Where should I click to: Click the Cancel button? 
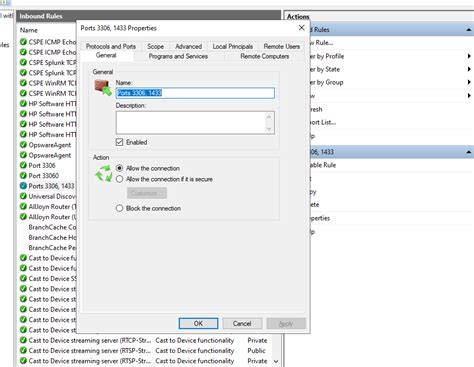(x=242, y=323)
